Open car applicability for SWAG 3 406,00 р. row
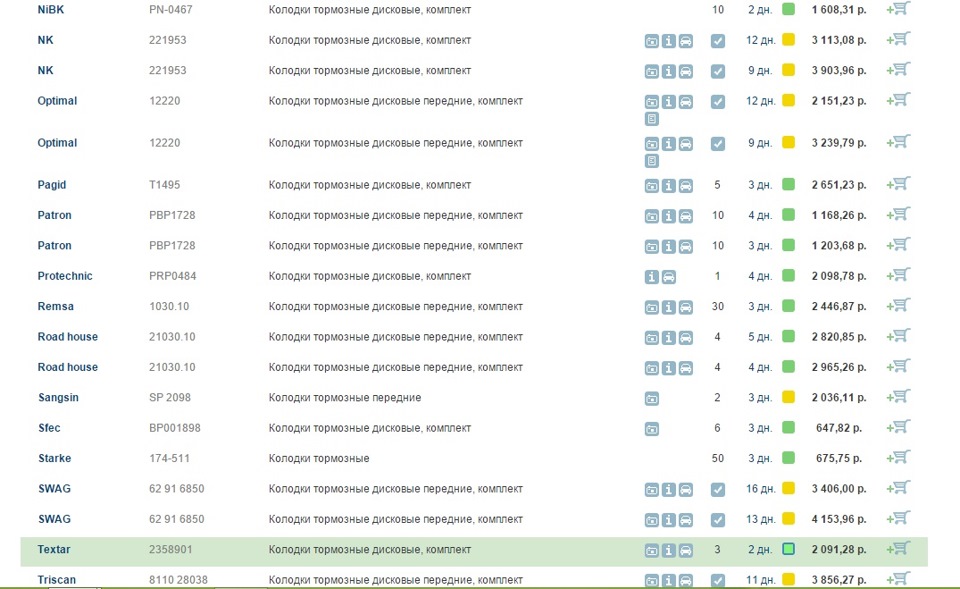The height and width of the screenshot is (589, 960). 686,490
